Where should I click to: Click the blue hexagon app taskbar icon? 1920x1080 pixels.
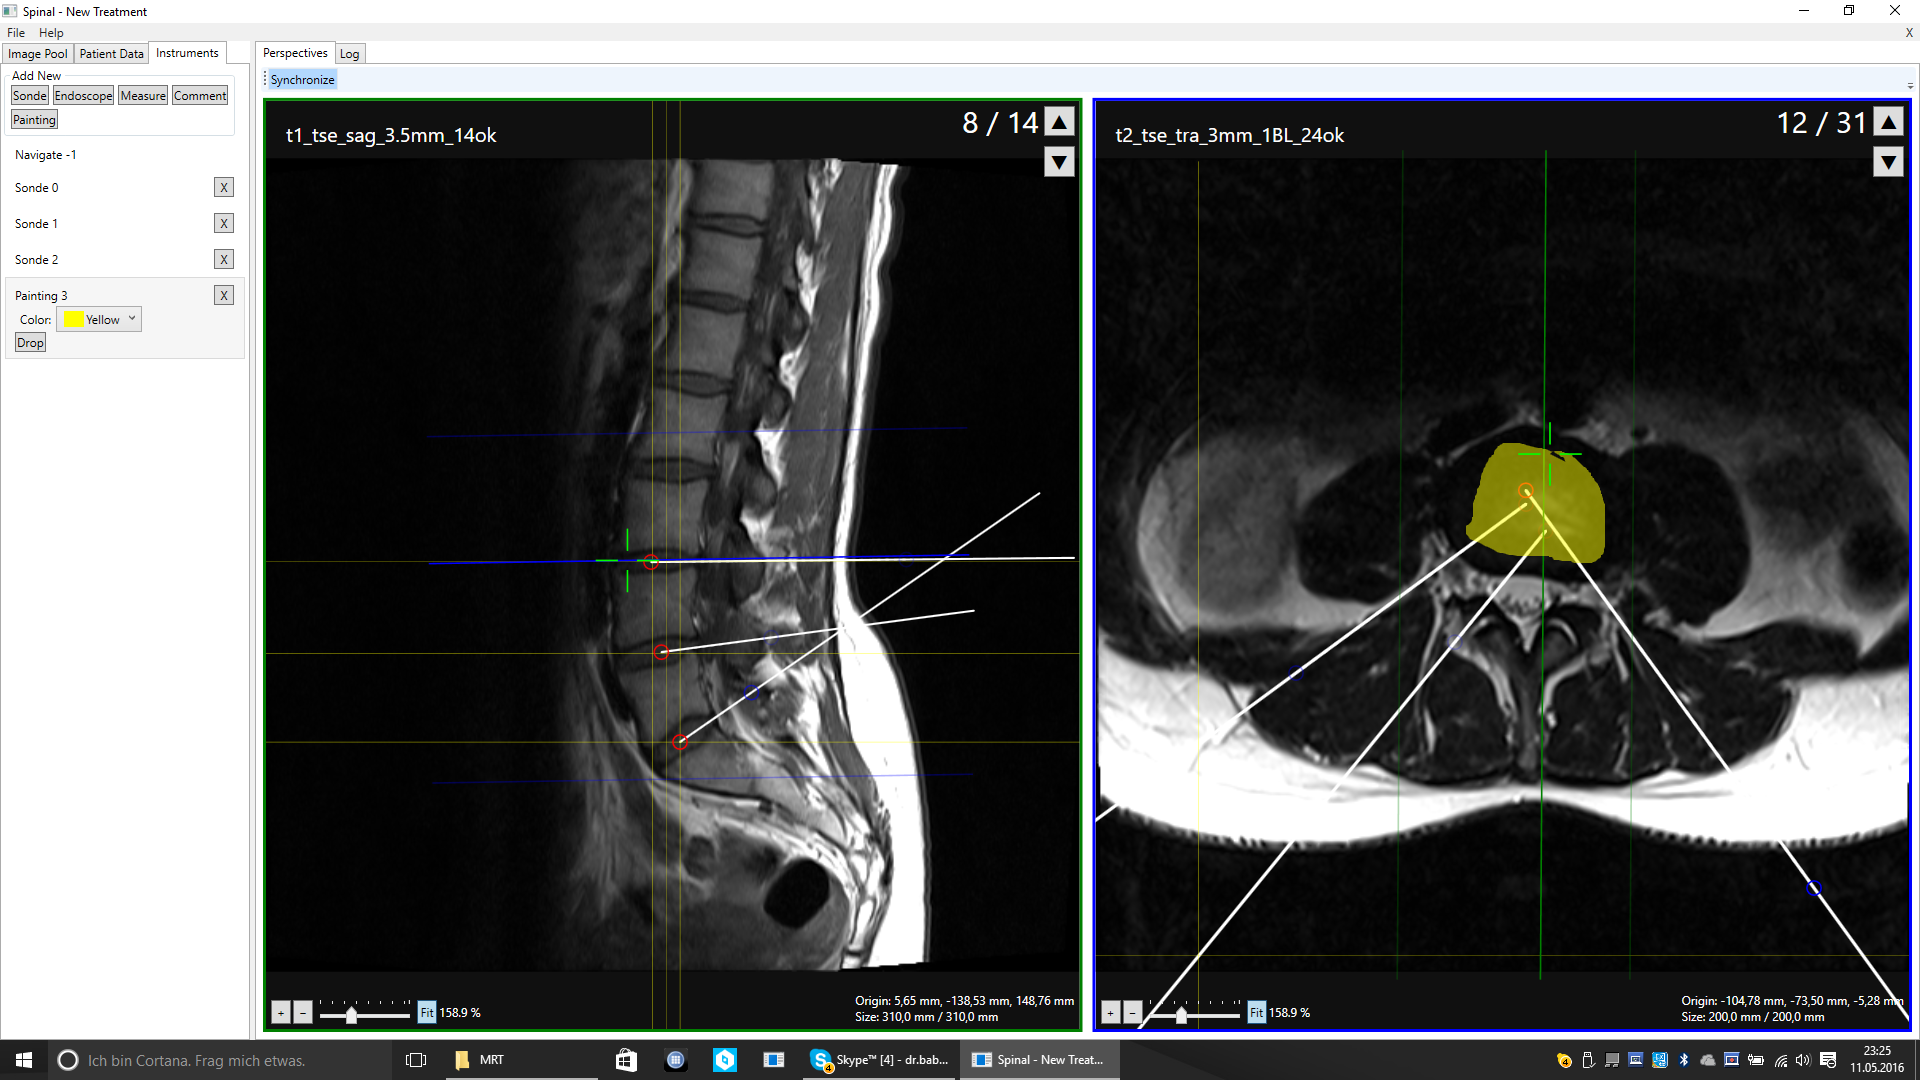tap(725, 1060)
